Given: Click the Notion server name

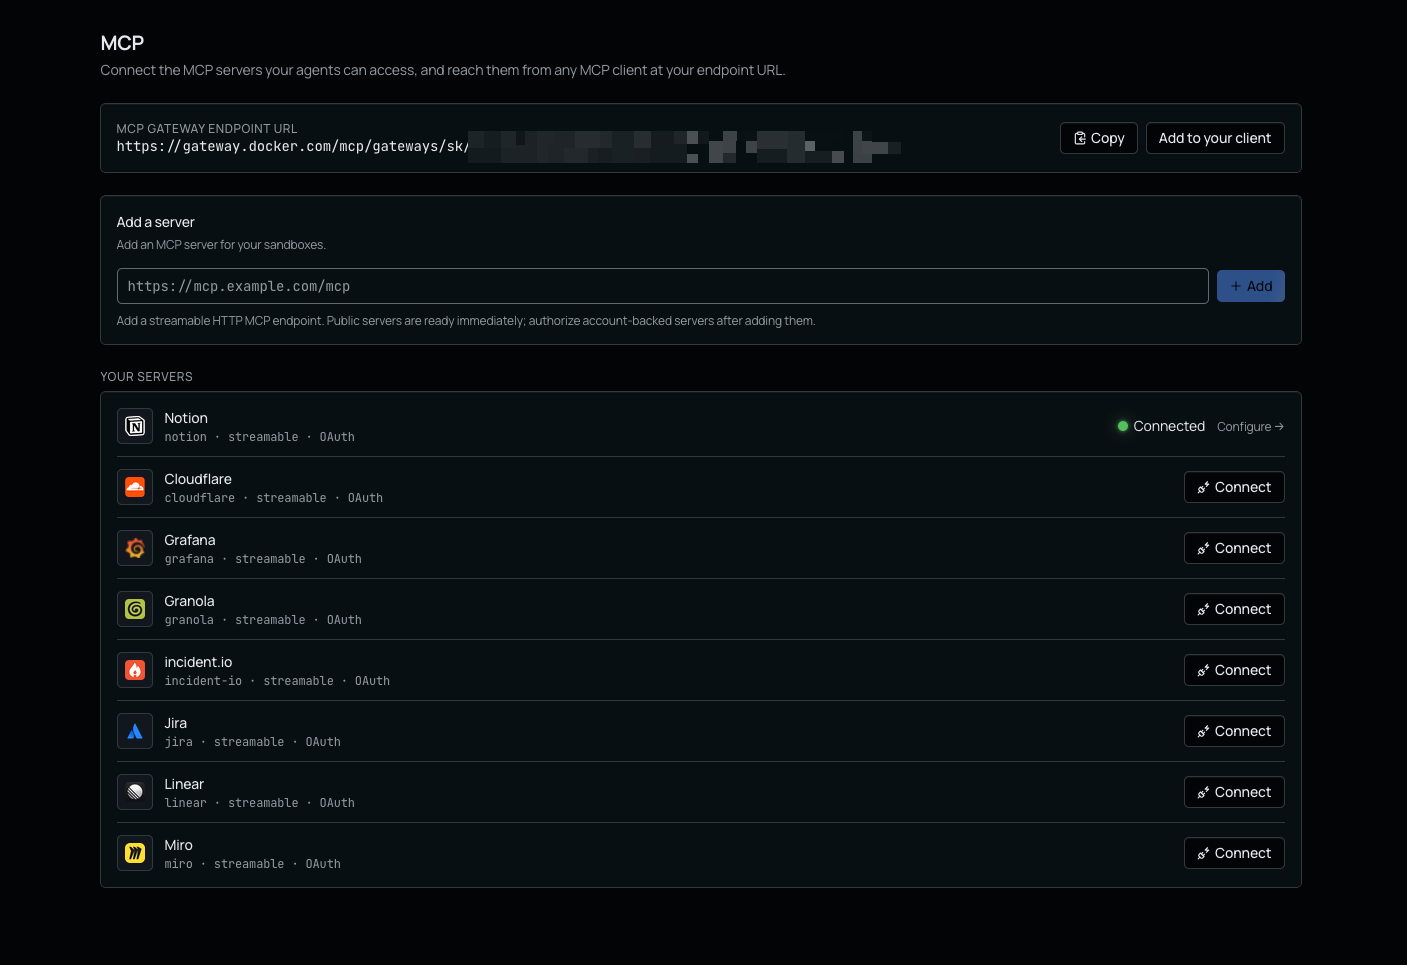Looking at the screenshot, I should point(186,418).
